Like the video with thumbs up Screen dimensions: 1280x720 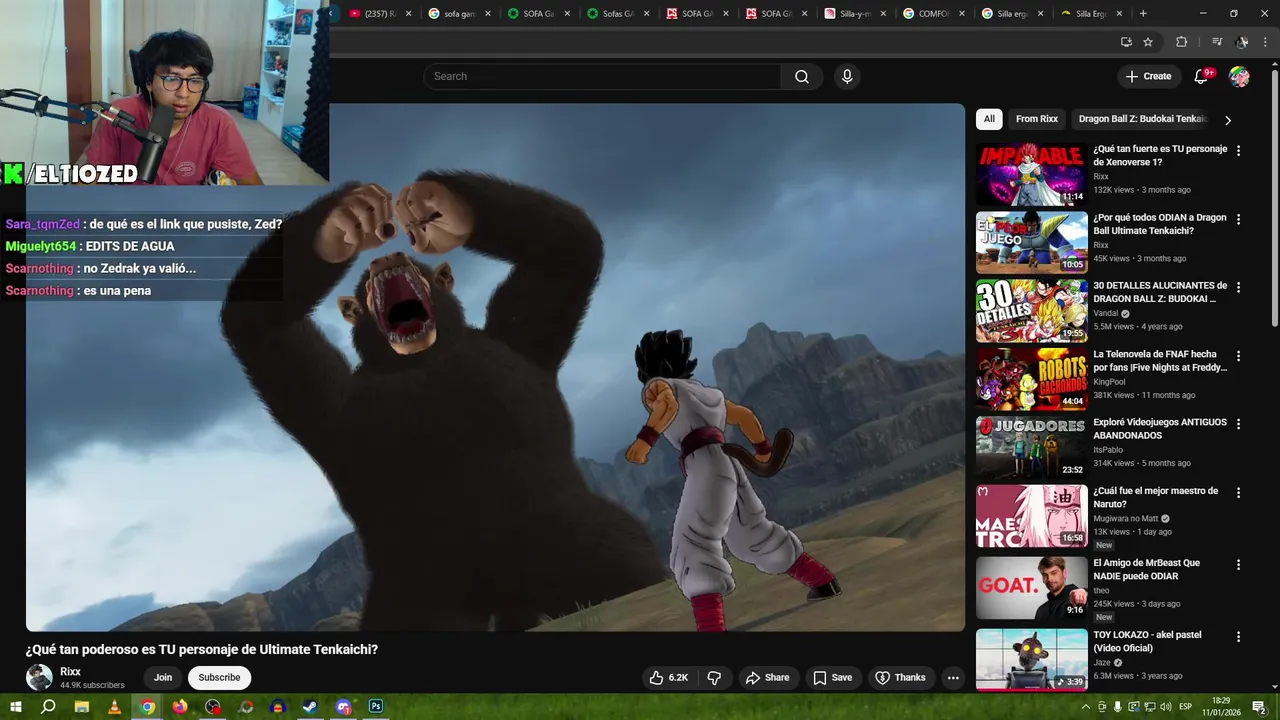(x=669, y=677)
